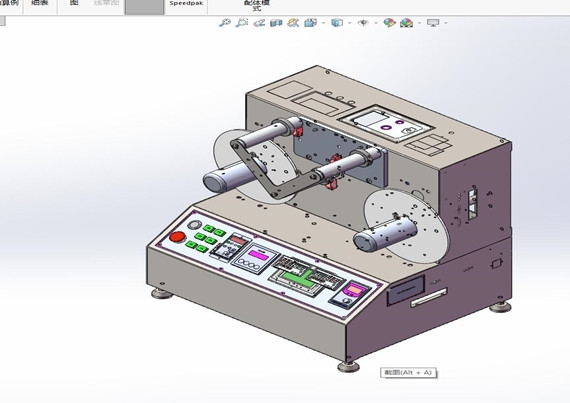Click the View Orientation icon
The height and width of the screenshot is (403, 570).
click(x=310, y=23)
